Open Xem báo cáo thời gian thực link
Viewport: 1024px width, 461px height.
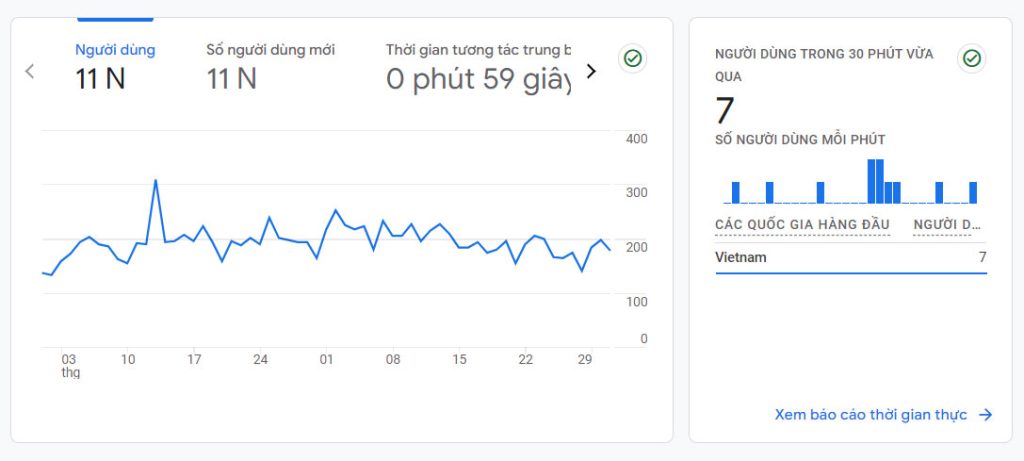tap(871, 415)
